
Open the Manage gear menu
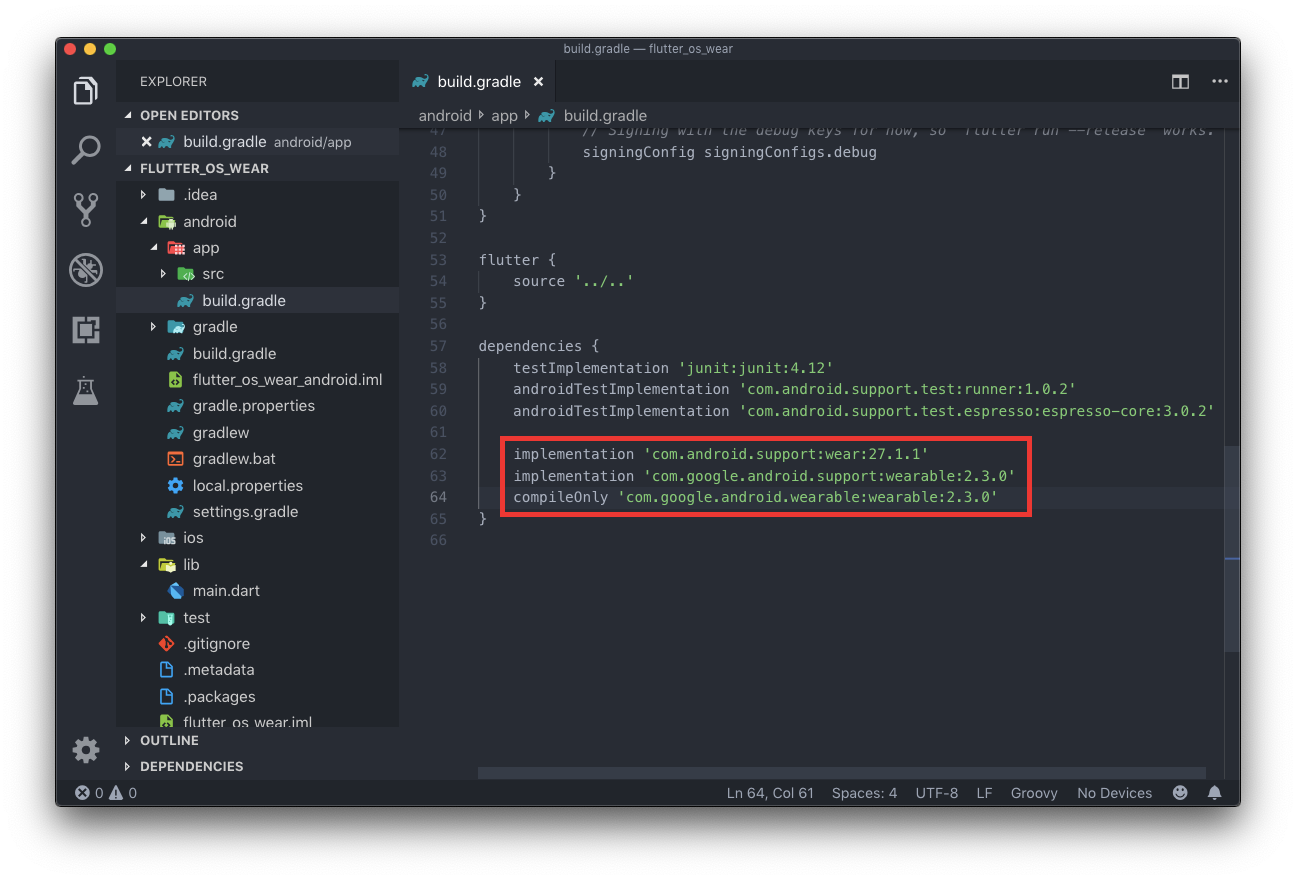(86, 749)
